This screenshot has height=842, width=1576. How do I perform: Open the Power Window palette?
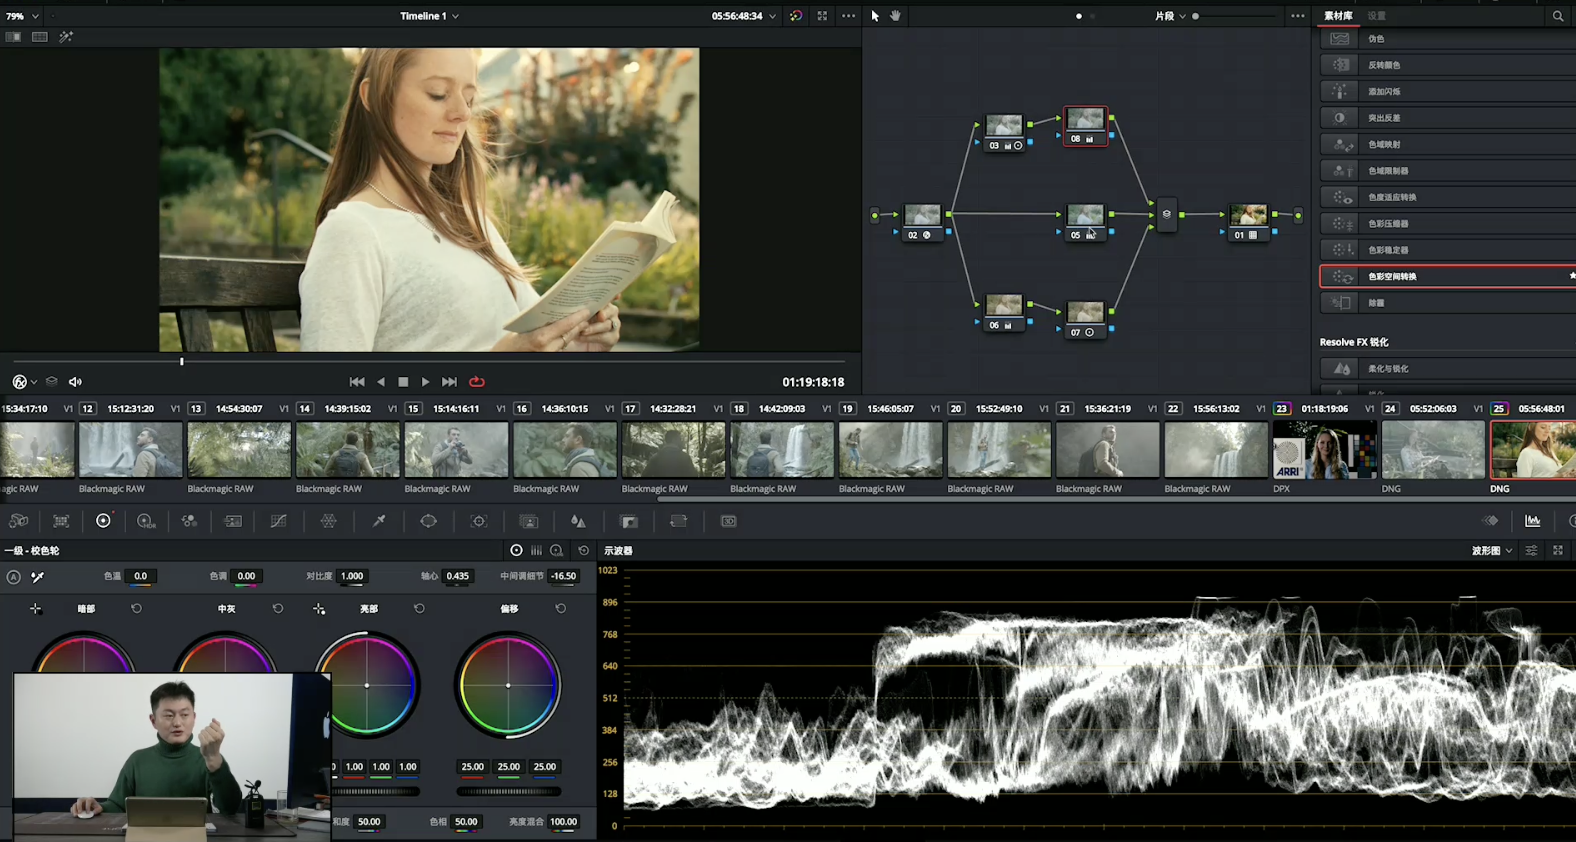point(428,521)
